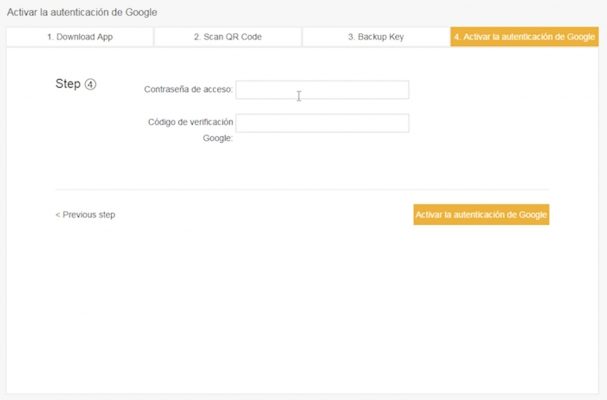Click the circled 4 step number icon
607x400 pixels.
pos(90,84)
